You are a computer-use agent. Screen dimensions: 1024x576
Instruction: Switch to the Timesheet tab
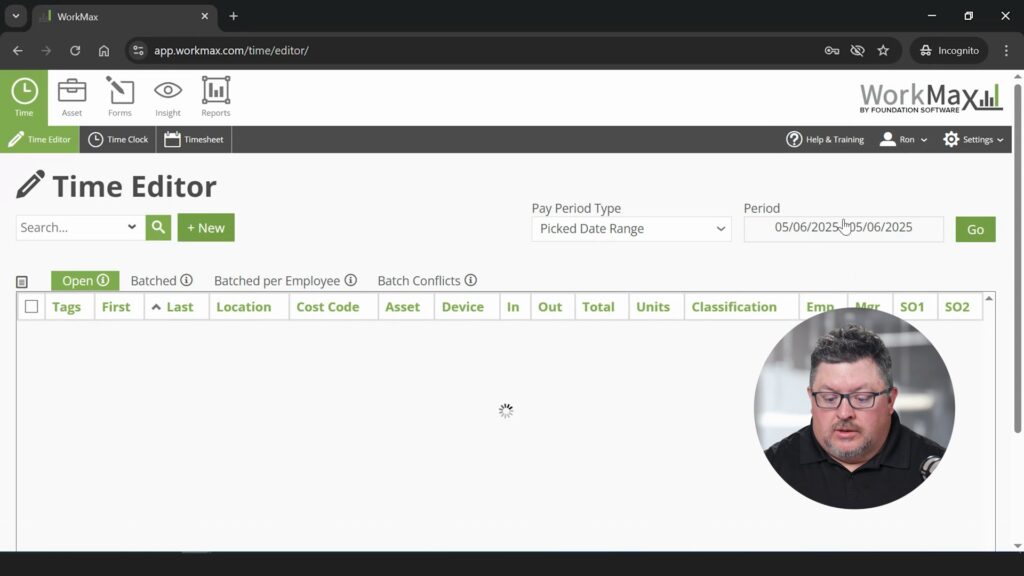click(194, 140)
